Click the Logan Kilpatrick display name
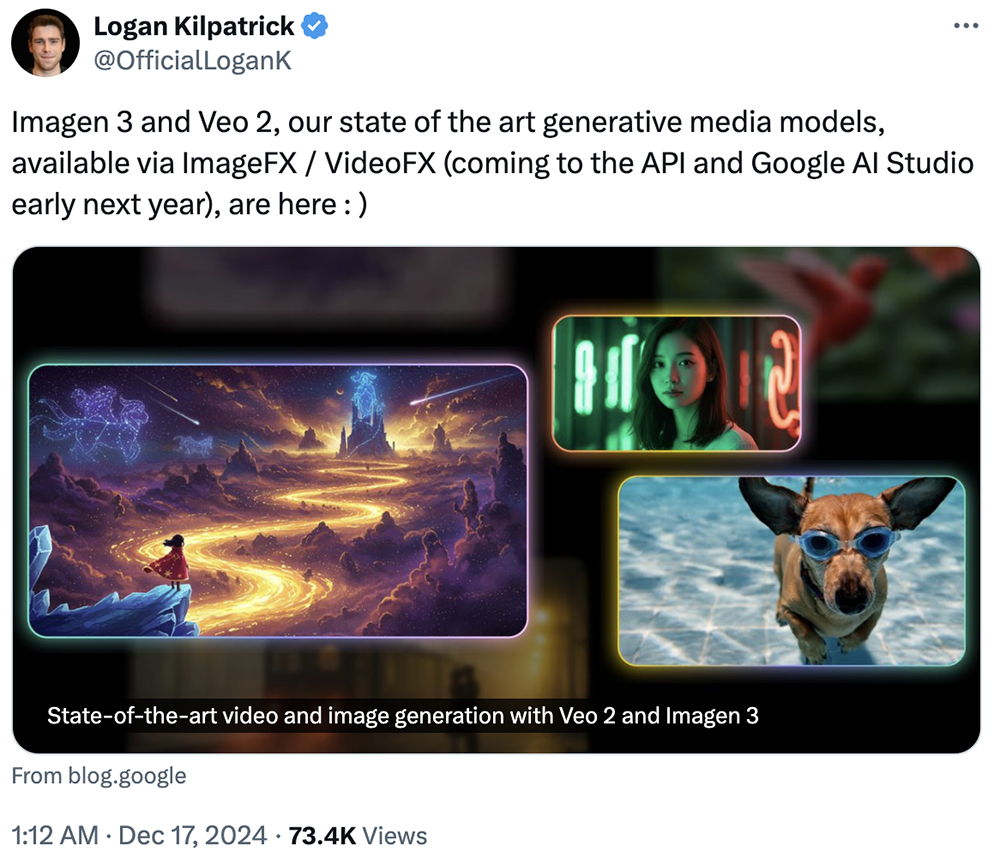 point(194,26)
